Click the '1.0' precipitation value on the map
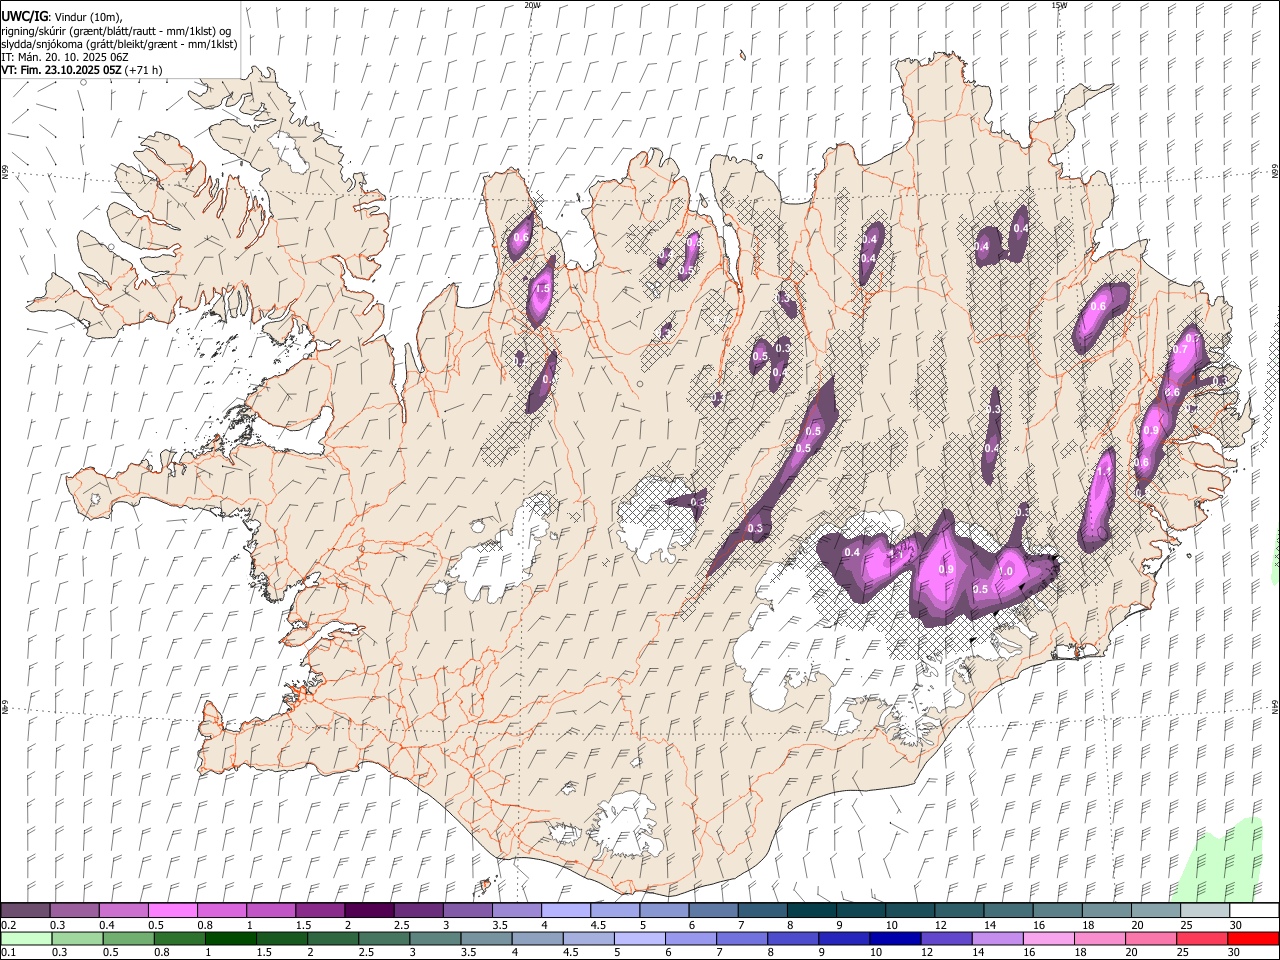Viewport: 1280px width, 960px height. pos(1006,571)
